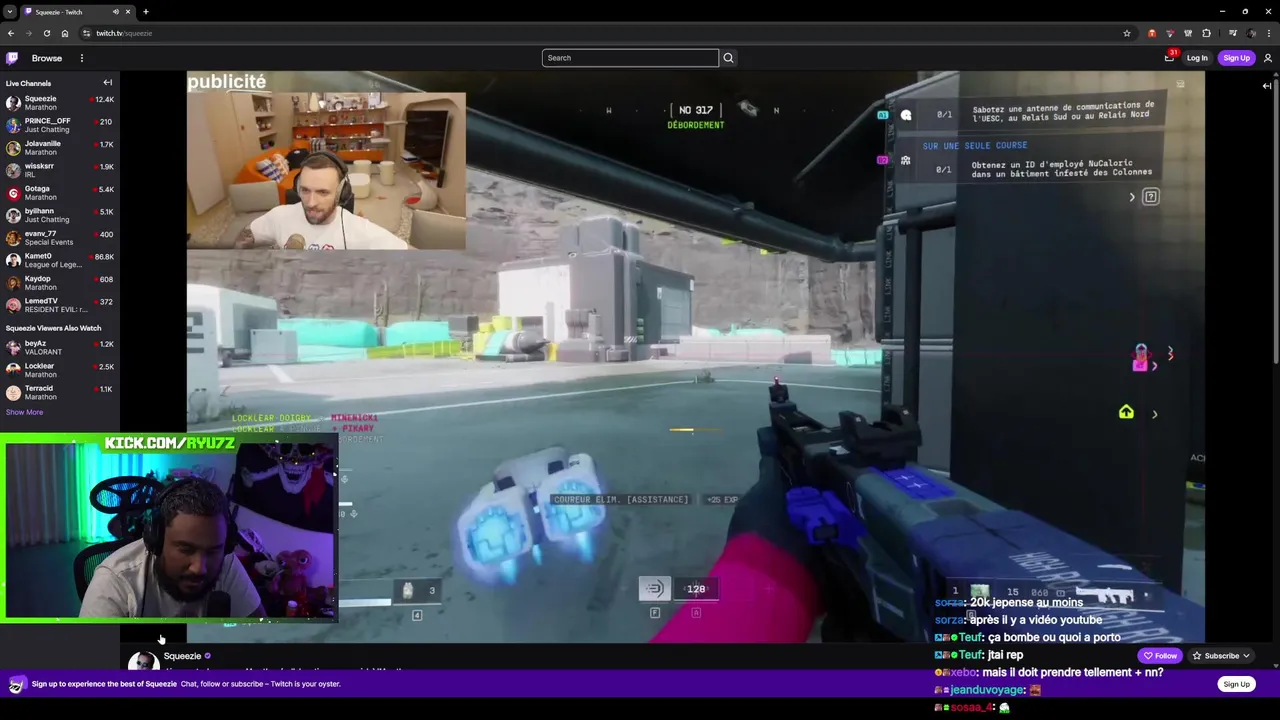Viewport: 1280px width, 720px height.
Task: Log In to Twitch
Action: point(1197,58)
